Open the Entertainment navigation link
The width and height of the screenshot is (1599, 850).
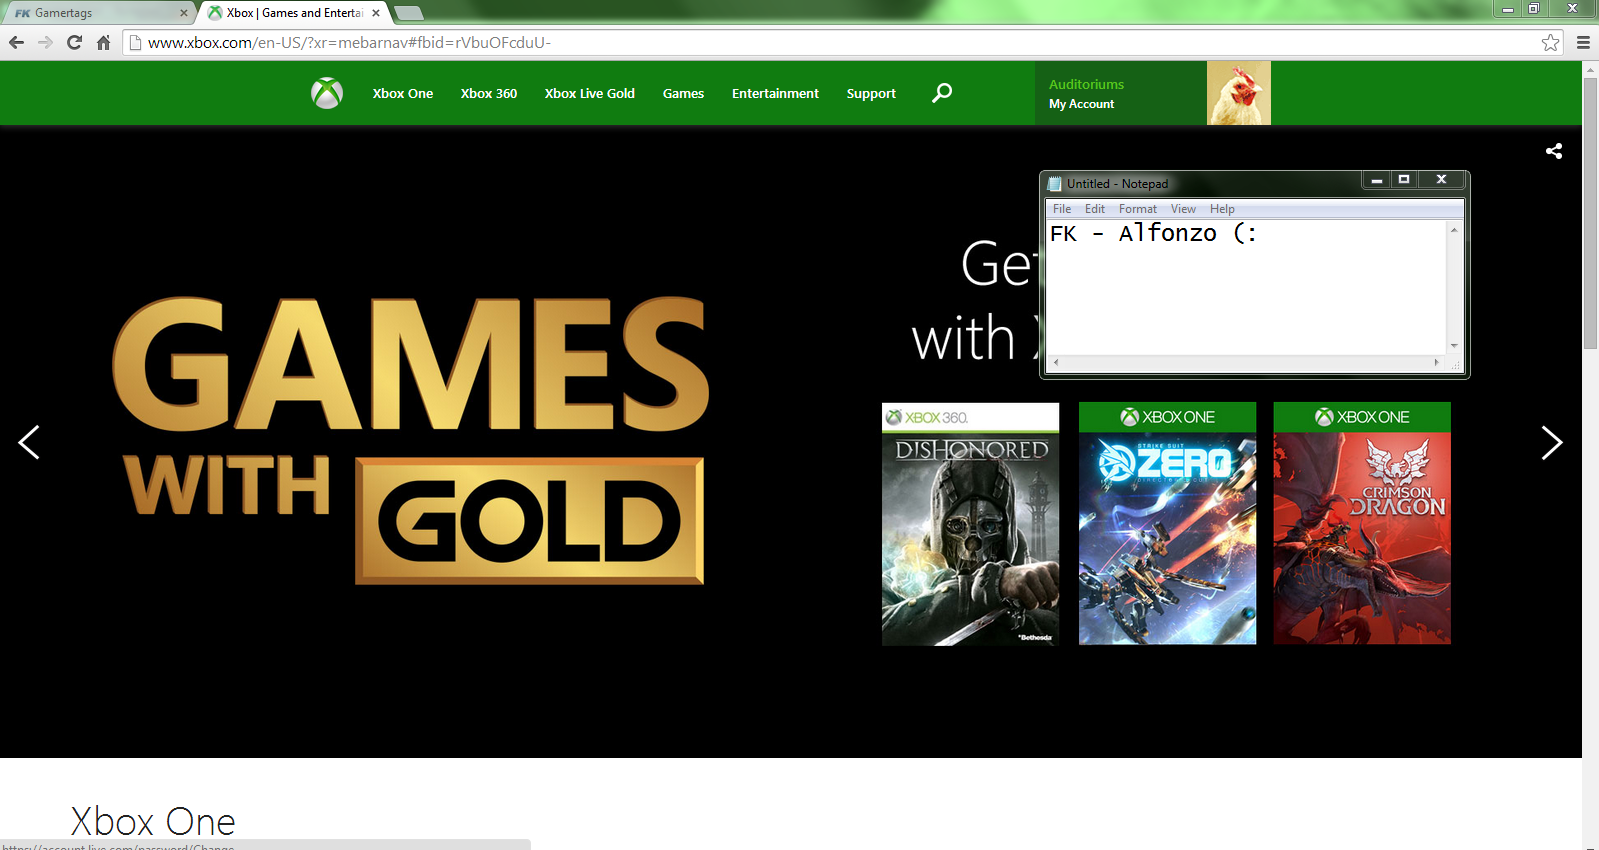pos(775,93)
